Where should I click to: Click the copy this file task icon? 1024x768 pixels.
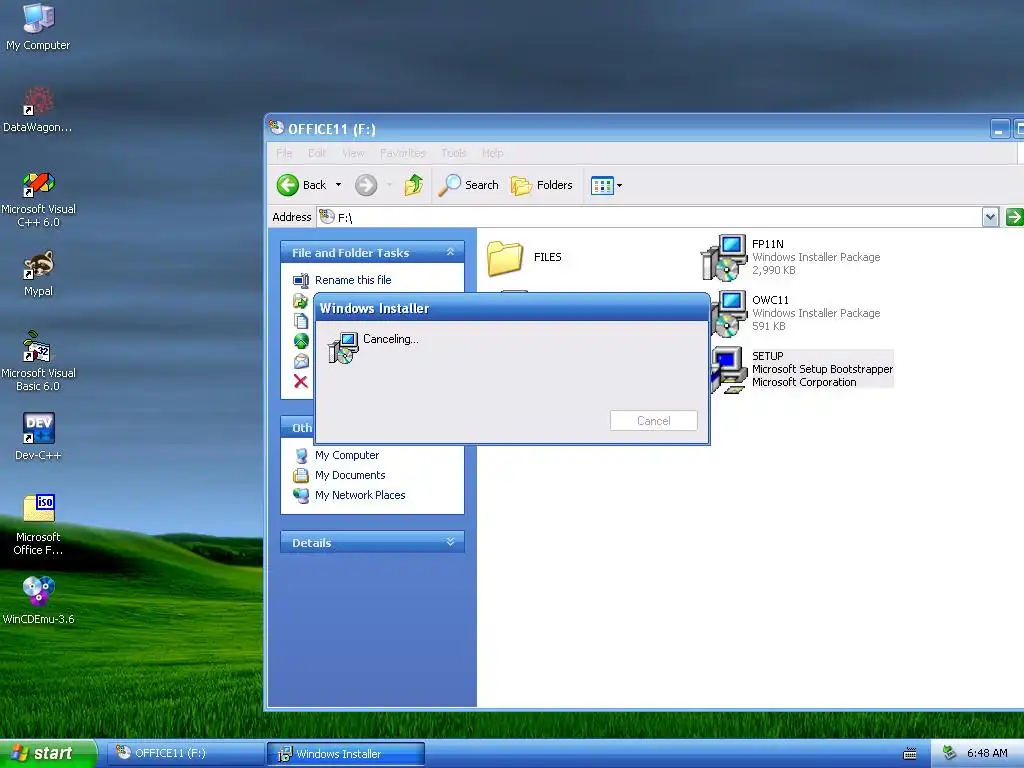click(300, 321)
